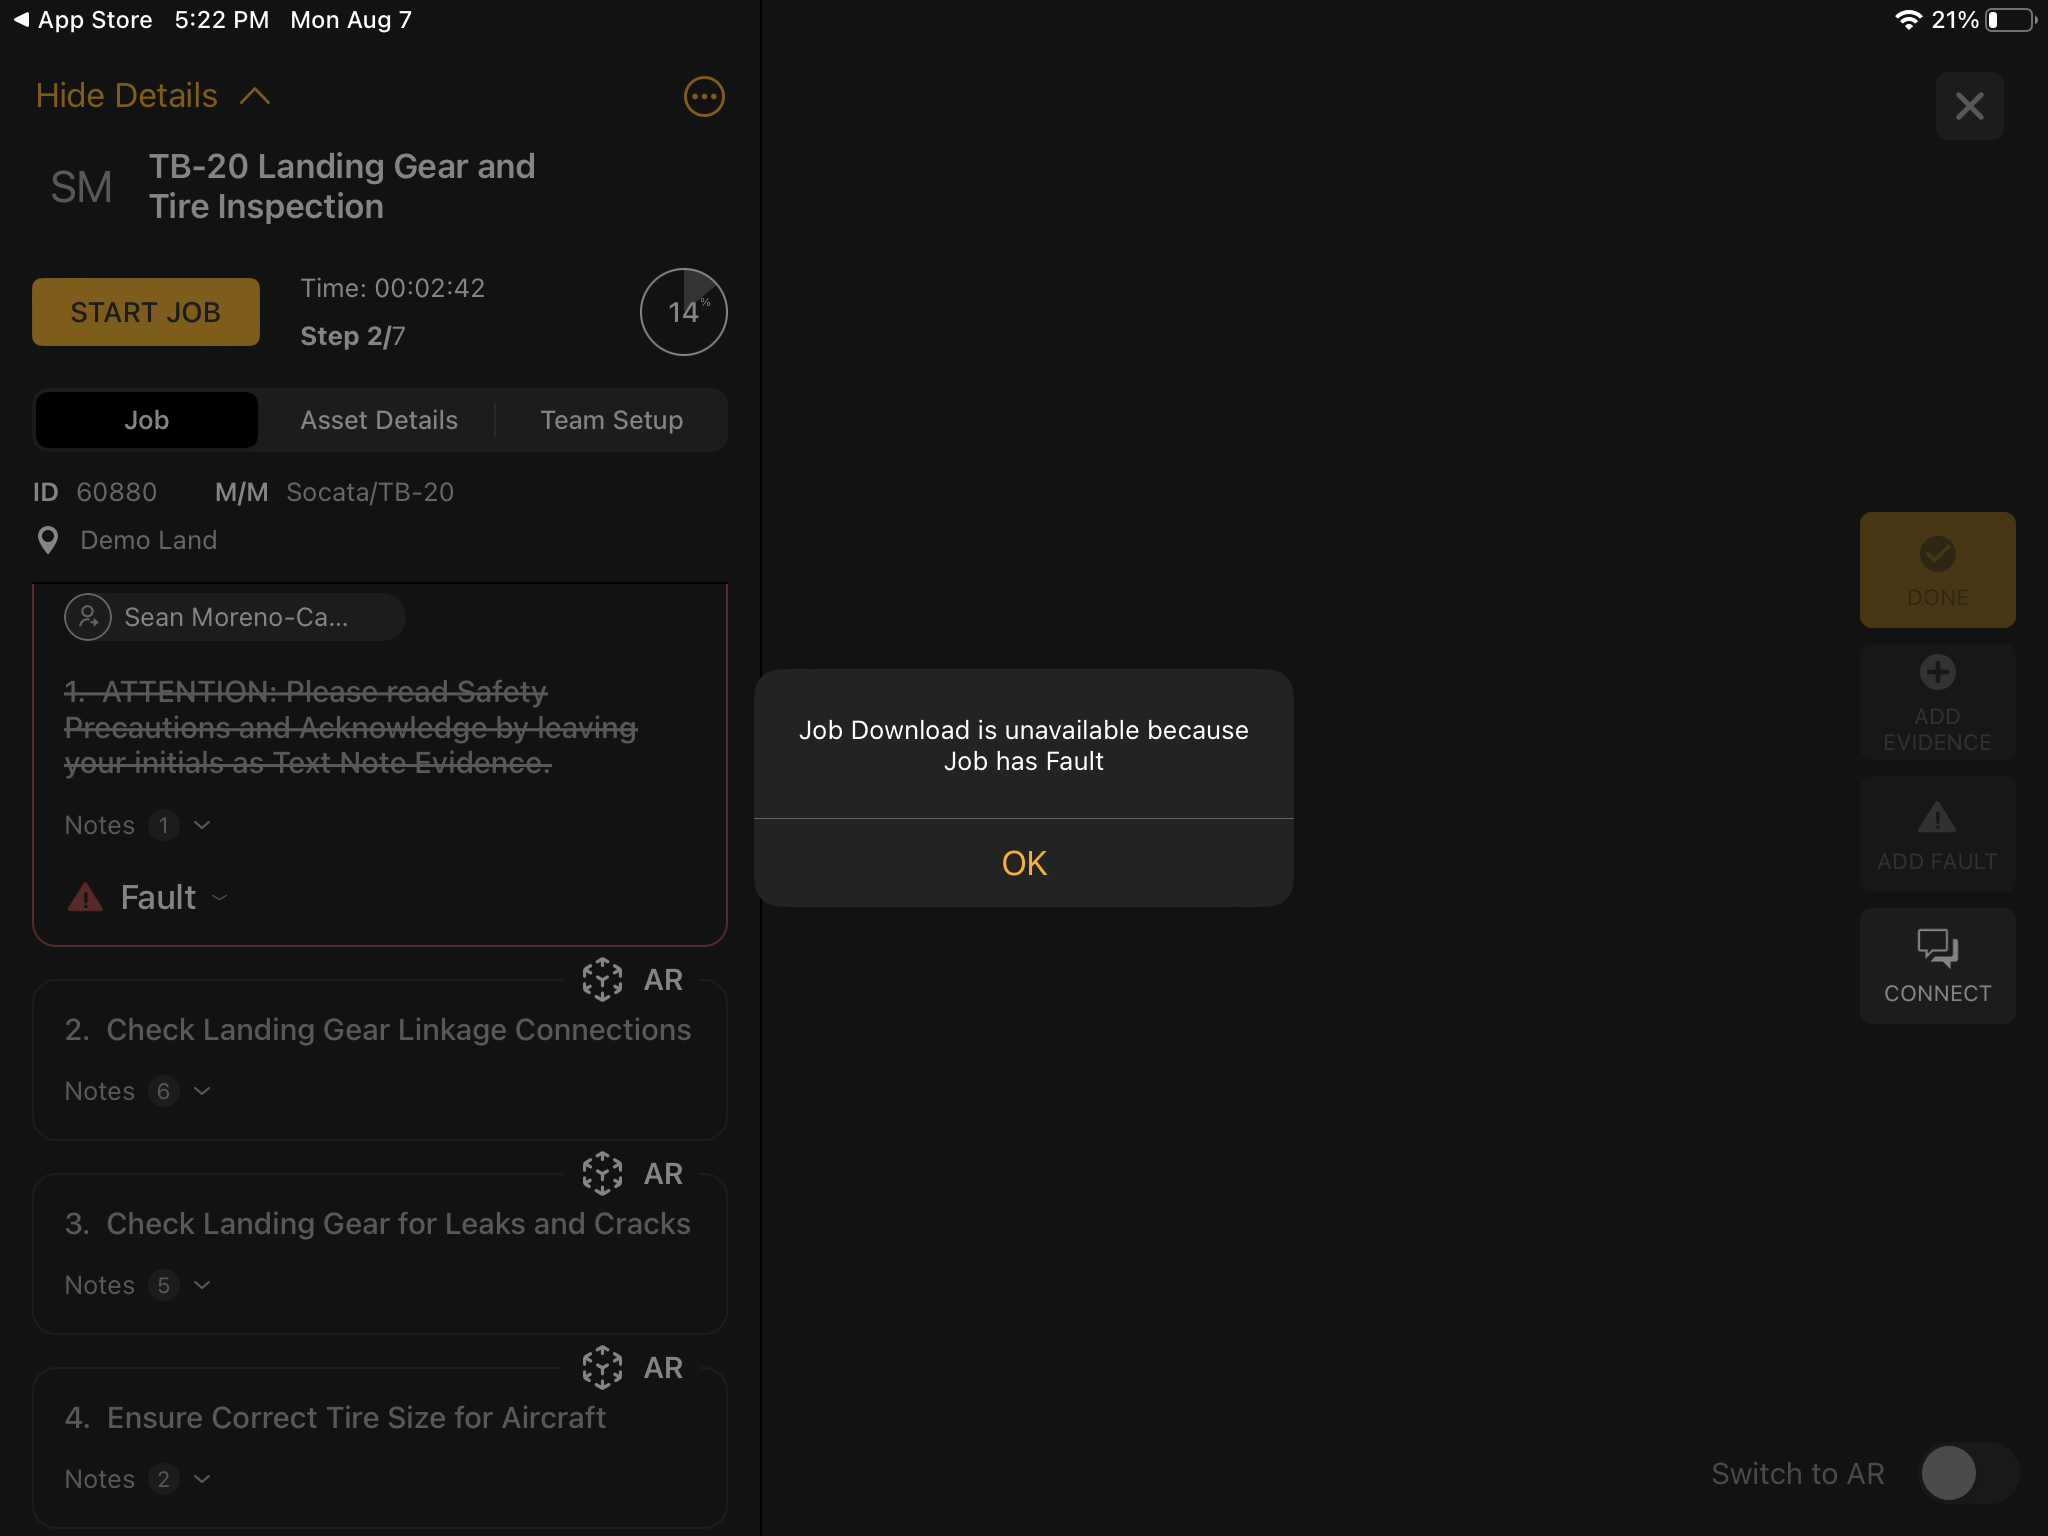Expand Notes for Leaks and Cracks step
This screenshot has height=1536, width=2048.
202,1285
